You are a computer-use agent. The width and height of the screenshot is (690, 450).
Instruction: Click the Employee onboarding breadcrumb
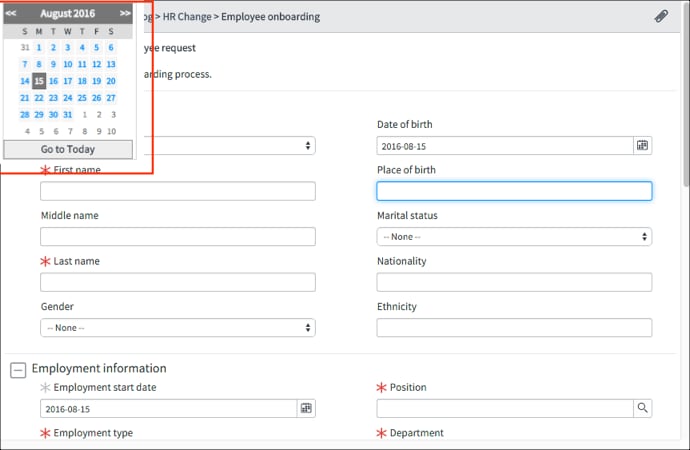point(271,17)
